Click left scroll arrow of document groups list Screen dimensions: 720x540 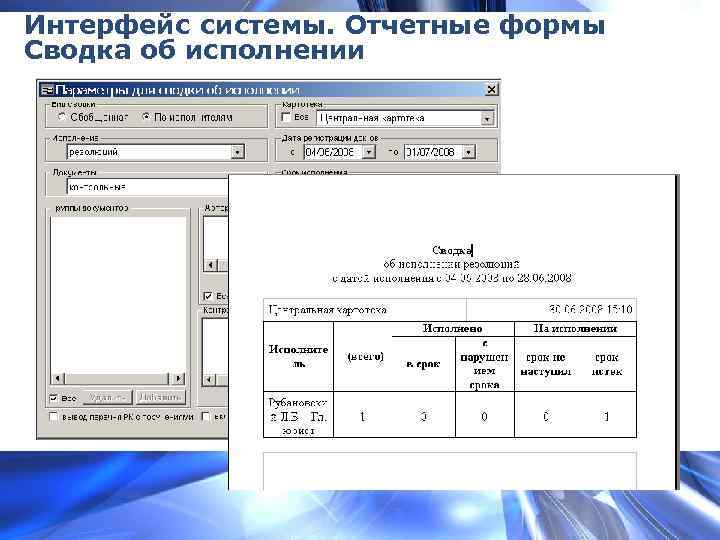[x=58, y=379]
